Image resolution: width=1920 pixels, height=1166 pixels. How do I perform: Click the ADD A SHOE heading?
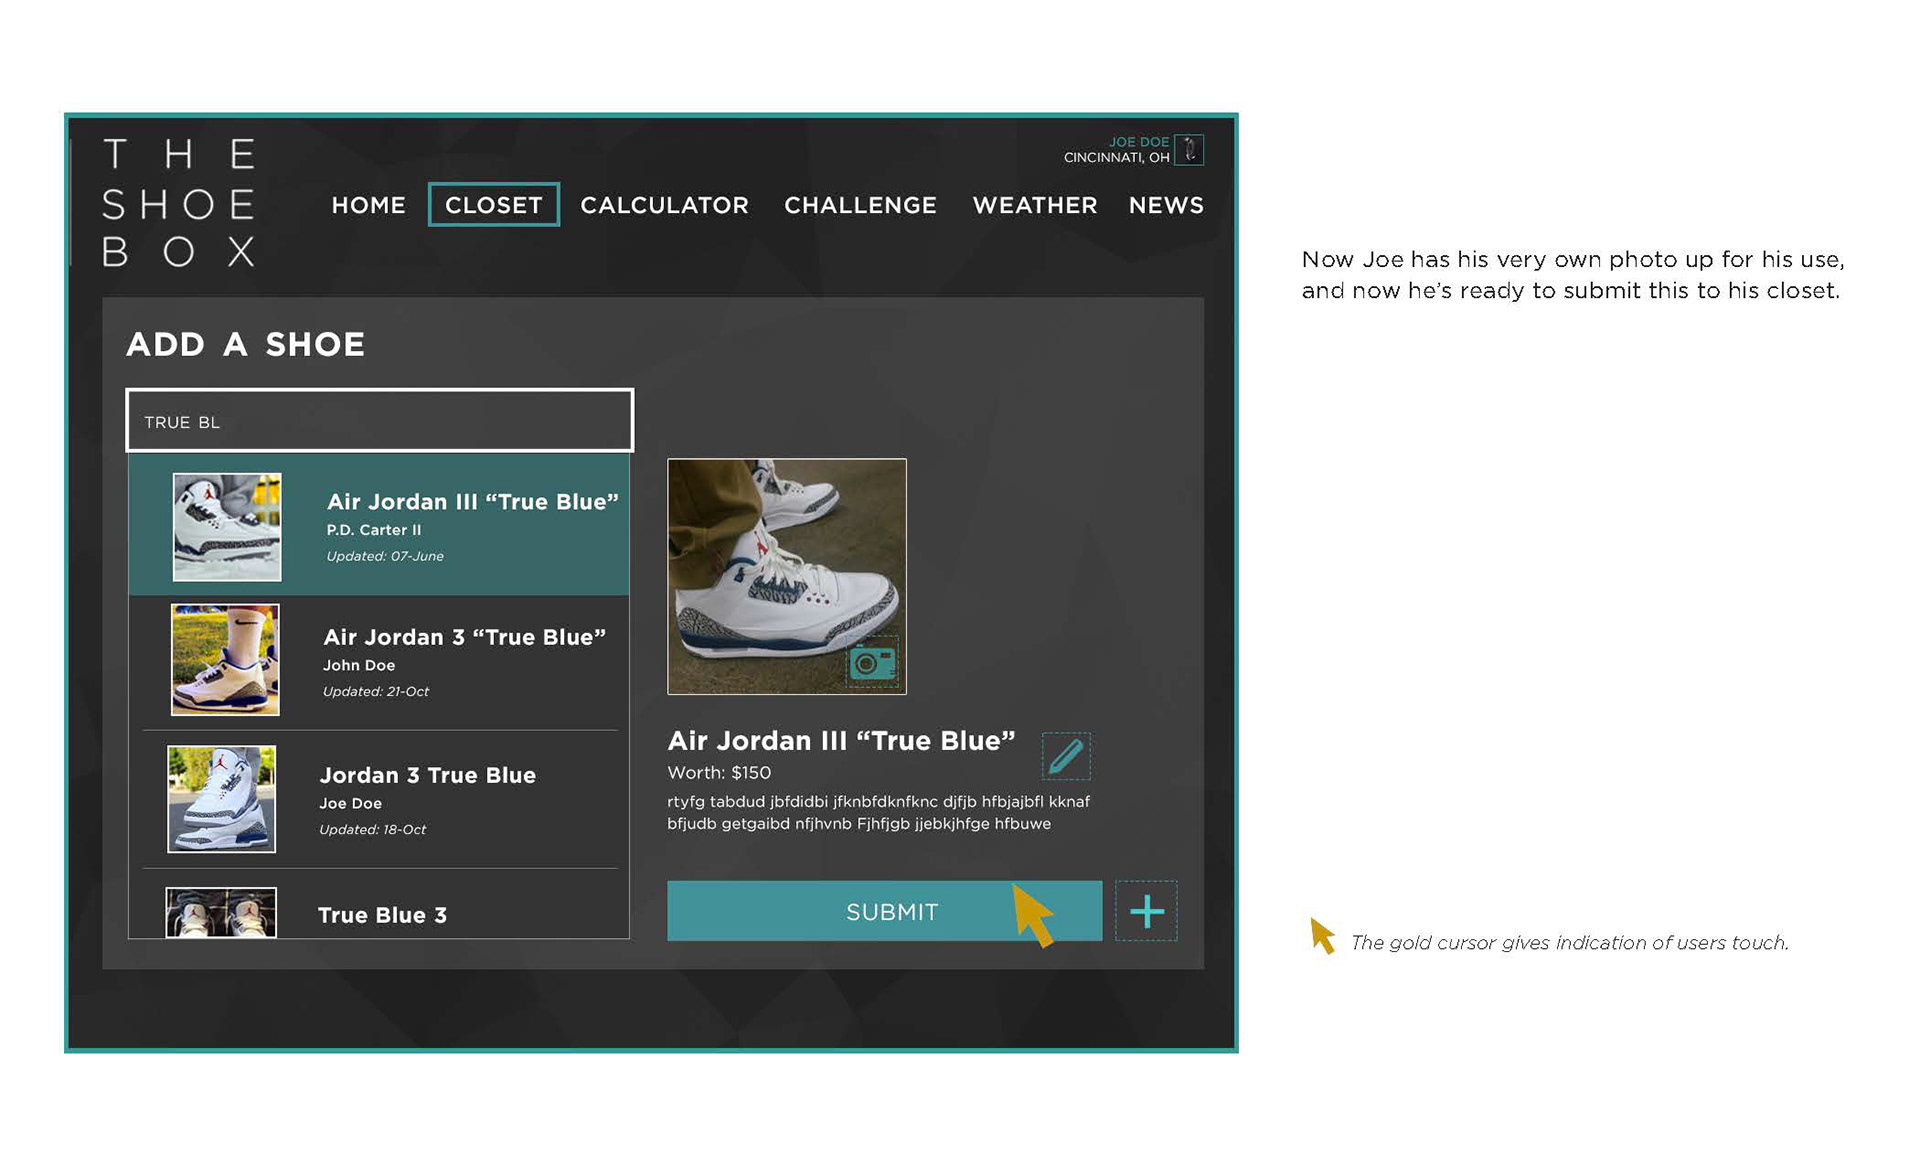point(245,344)
